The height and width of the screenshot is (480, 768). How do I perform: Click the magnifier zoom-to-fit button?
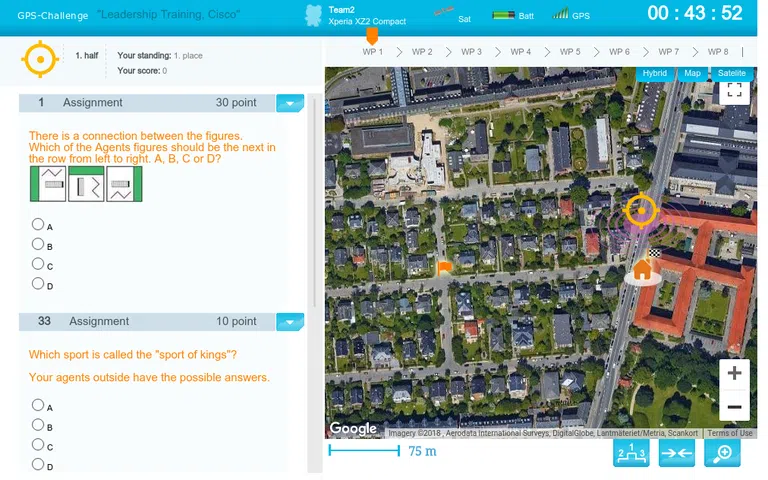click(722, 453)
